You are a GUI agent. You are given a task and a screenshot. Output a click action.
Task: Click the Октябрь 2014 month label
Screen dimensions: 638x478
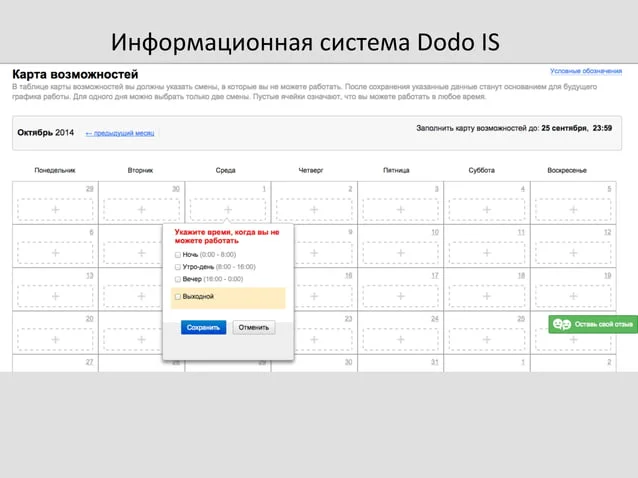coord(46,133)
